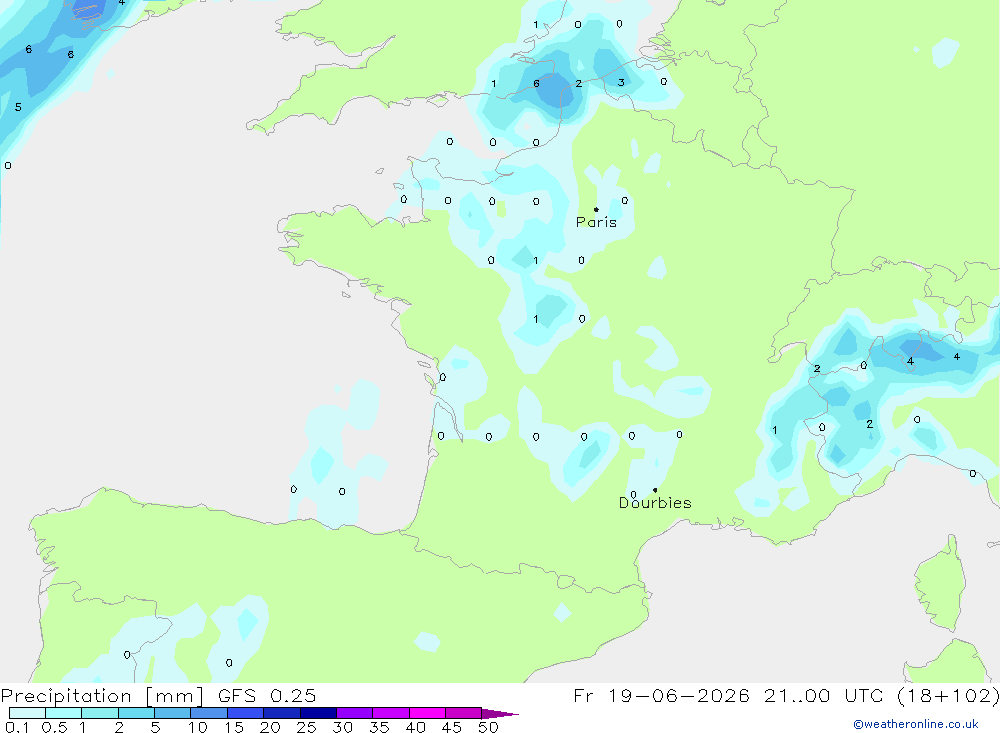The height and width of the screenshot is (733, 1000).
Task: Click the legend value '0.1'
Action: pyautogui.click(x=17, y=727)
